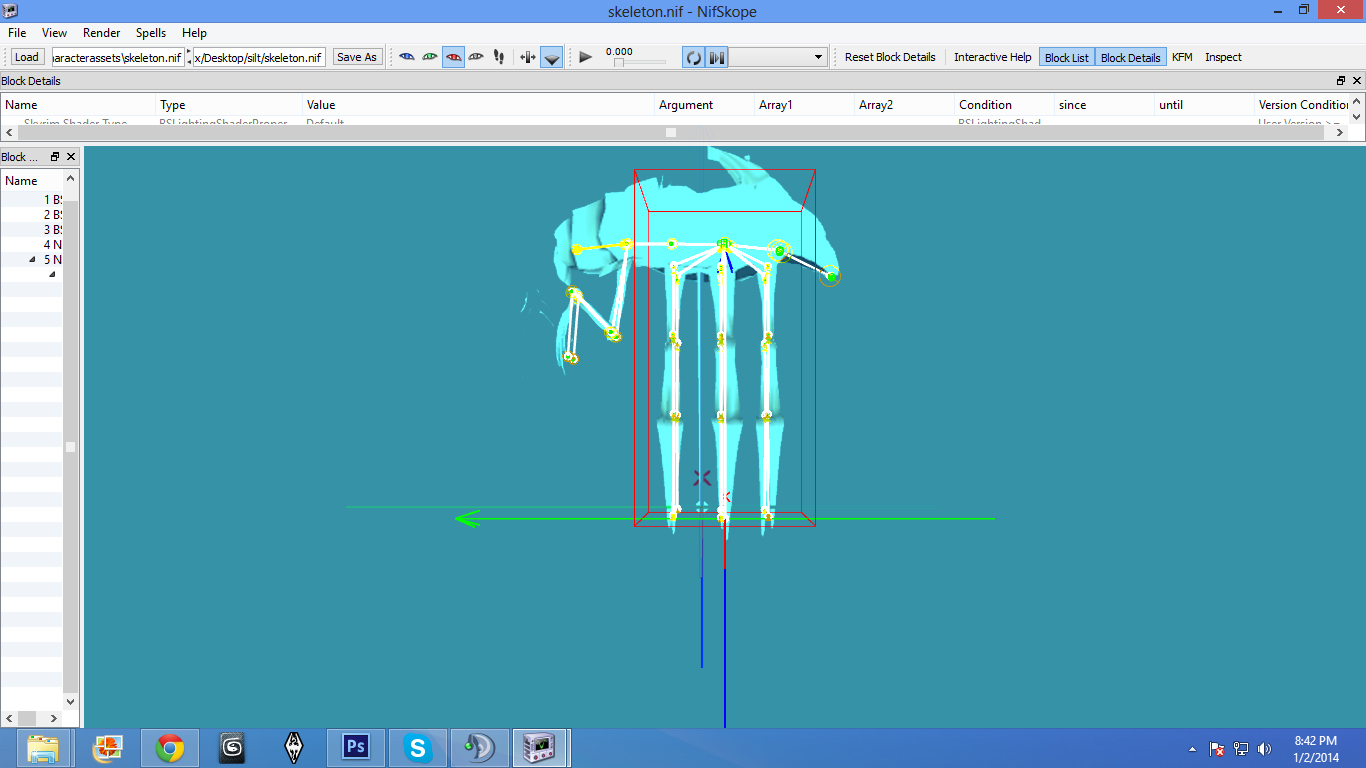Toggle the animation loop button
Viewport: 1366px width, 768px height.
coord(693,57)
